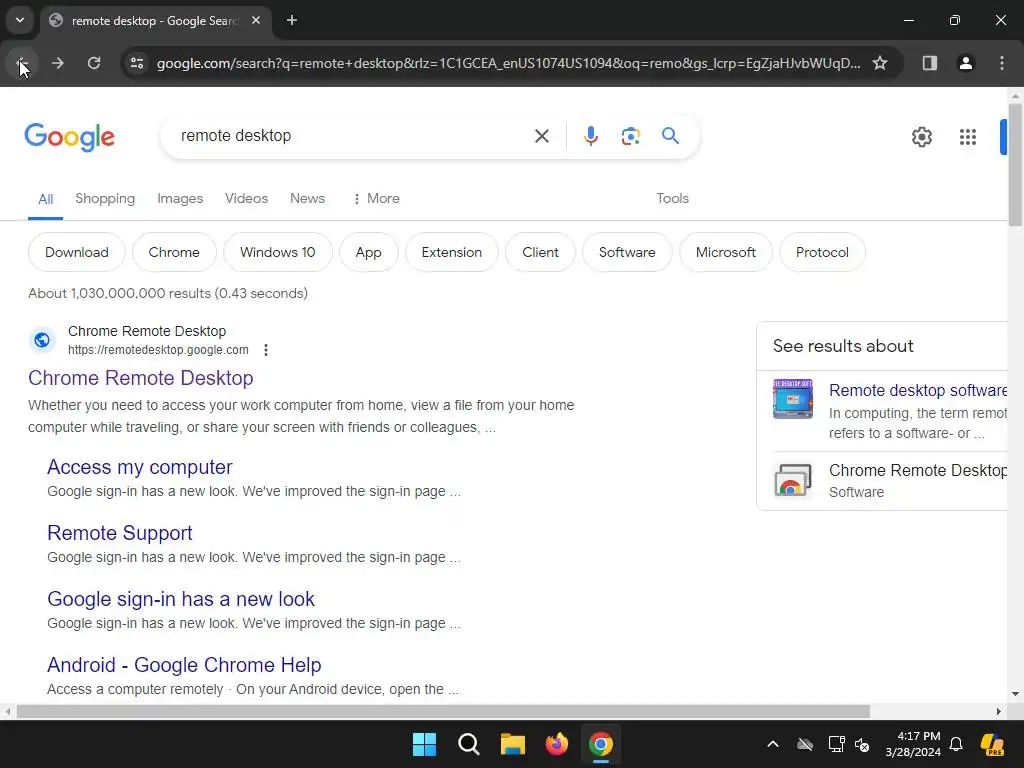Open the Chrome Remote Desktop result title
The width and height of the screenshot is (1024, 768).
[140, 378]
